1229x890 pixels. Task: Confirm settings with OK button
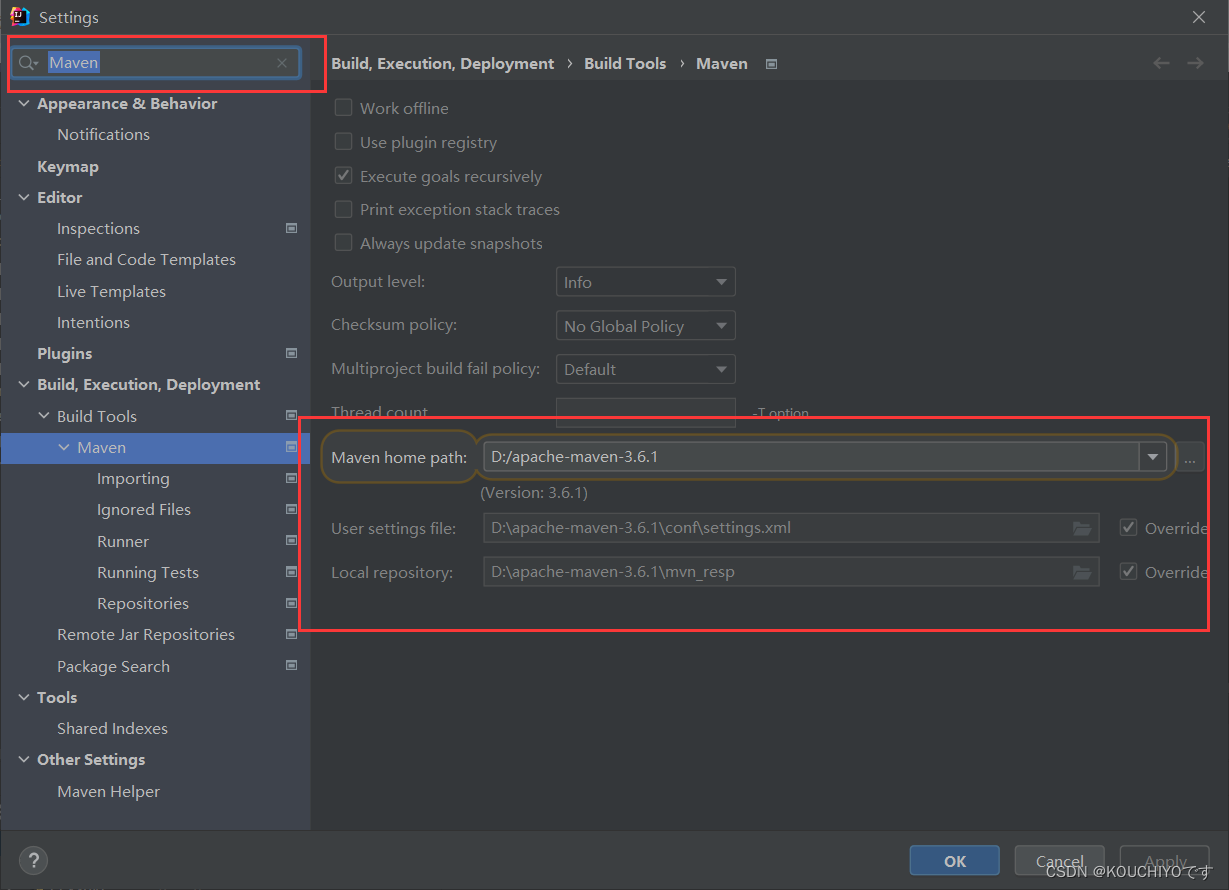954,861
